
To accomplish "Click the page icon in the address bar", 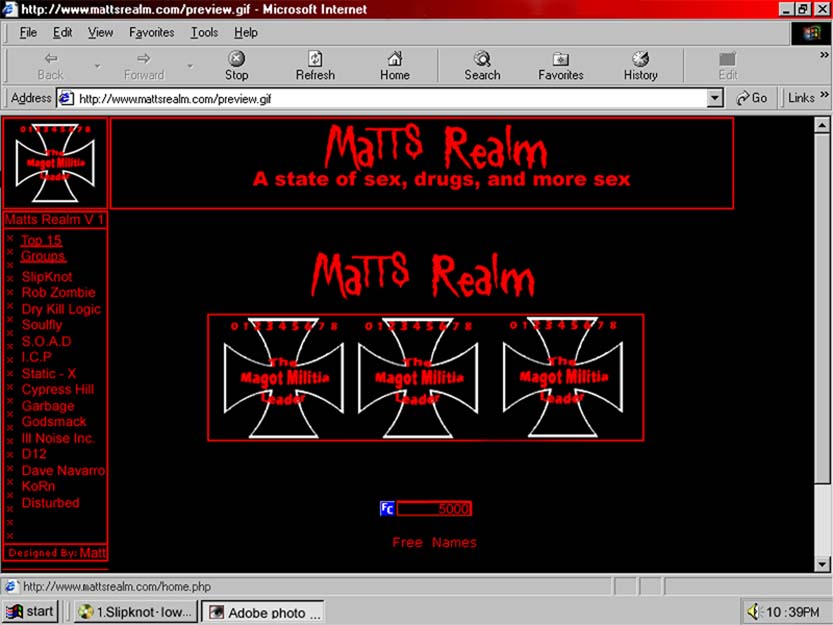I will (x=66, y=98).
